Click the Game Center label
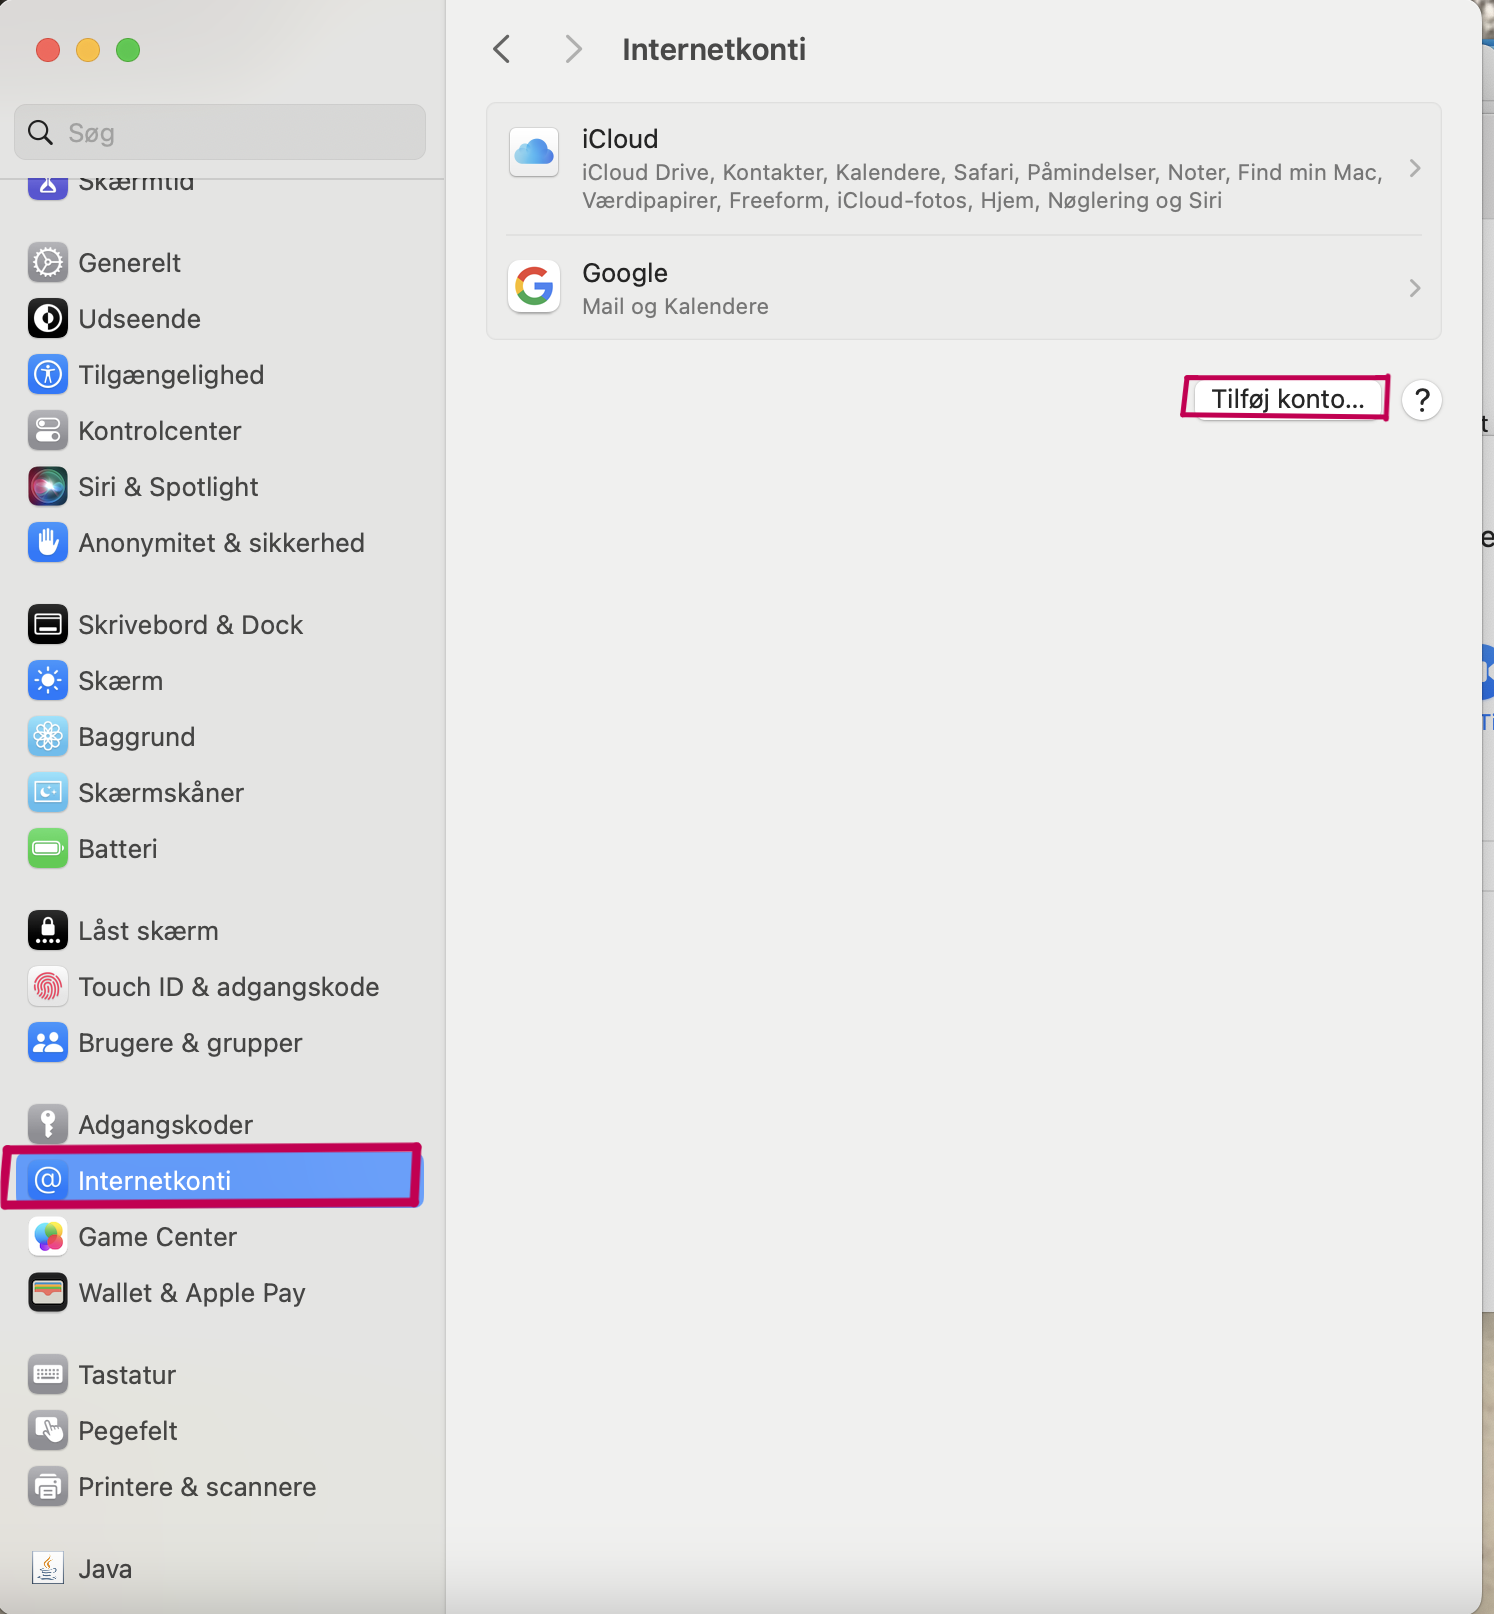Viewport: 1494px width, 1614px height. click(x=158, y=1237)
